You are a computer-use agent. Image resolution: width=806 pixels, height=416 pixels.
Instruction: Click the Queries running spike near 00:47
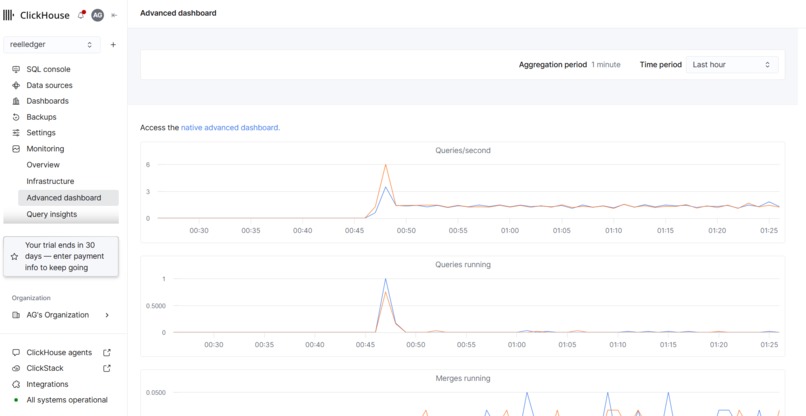pos(386,279)
